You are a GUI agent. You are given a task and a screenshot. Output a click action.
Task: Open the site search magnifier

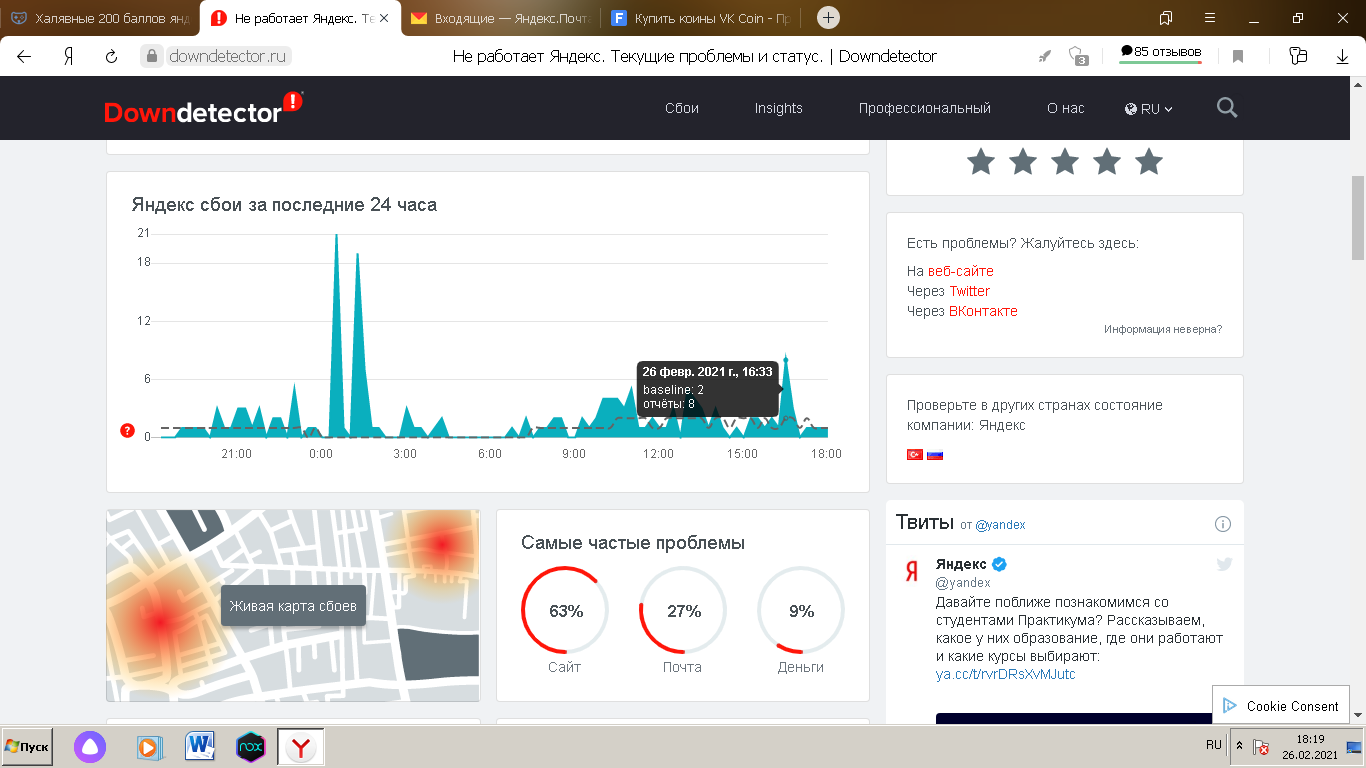[x=1227, y=108]
